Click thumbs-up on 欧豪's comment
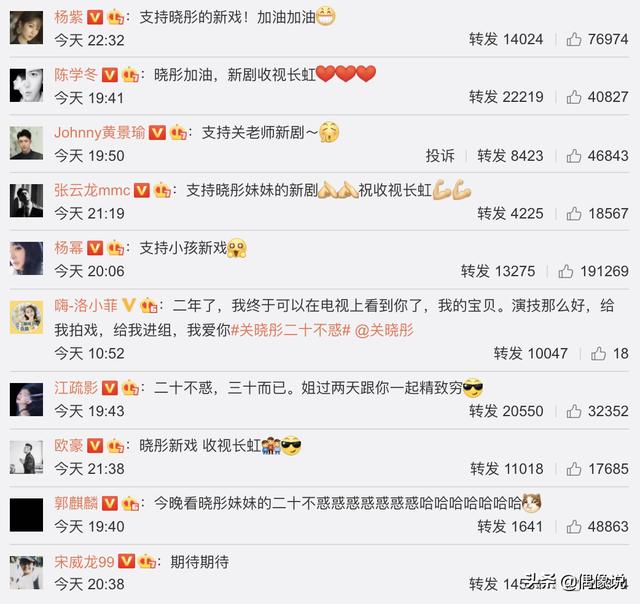The width and height of the screenshot is (640, 604). 573,469
